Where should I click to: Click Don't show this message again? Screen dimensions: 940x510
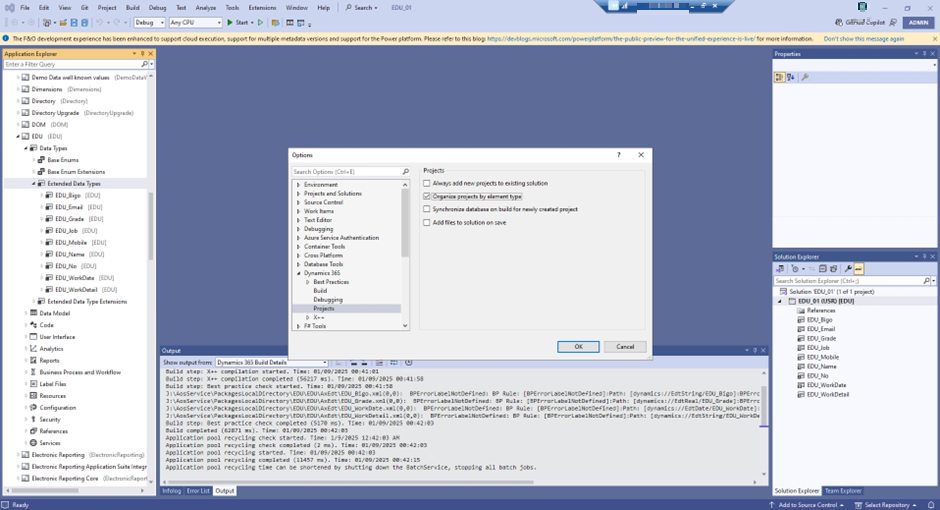(x=863, y=38)
